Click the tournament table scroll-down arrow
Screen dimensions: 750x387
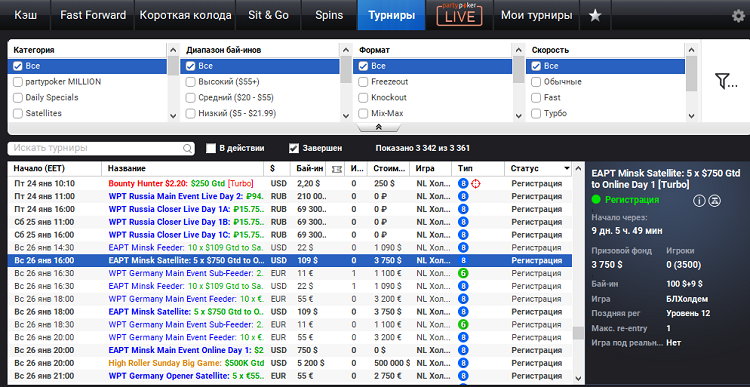579,378
